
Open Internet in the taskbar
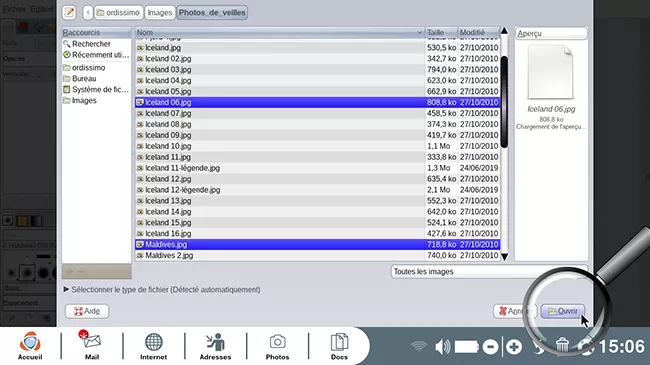(153, 346)
